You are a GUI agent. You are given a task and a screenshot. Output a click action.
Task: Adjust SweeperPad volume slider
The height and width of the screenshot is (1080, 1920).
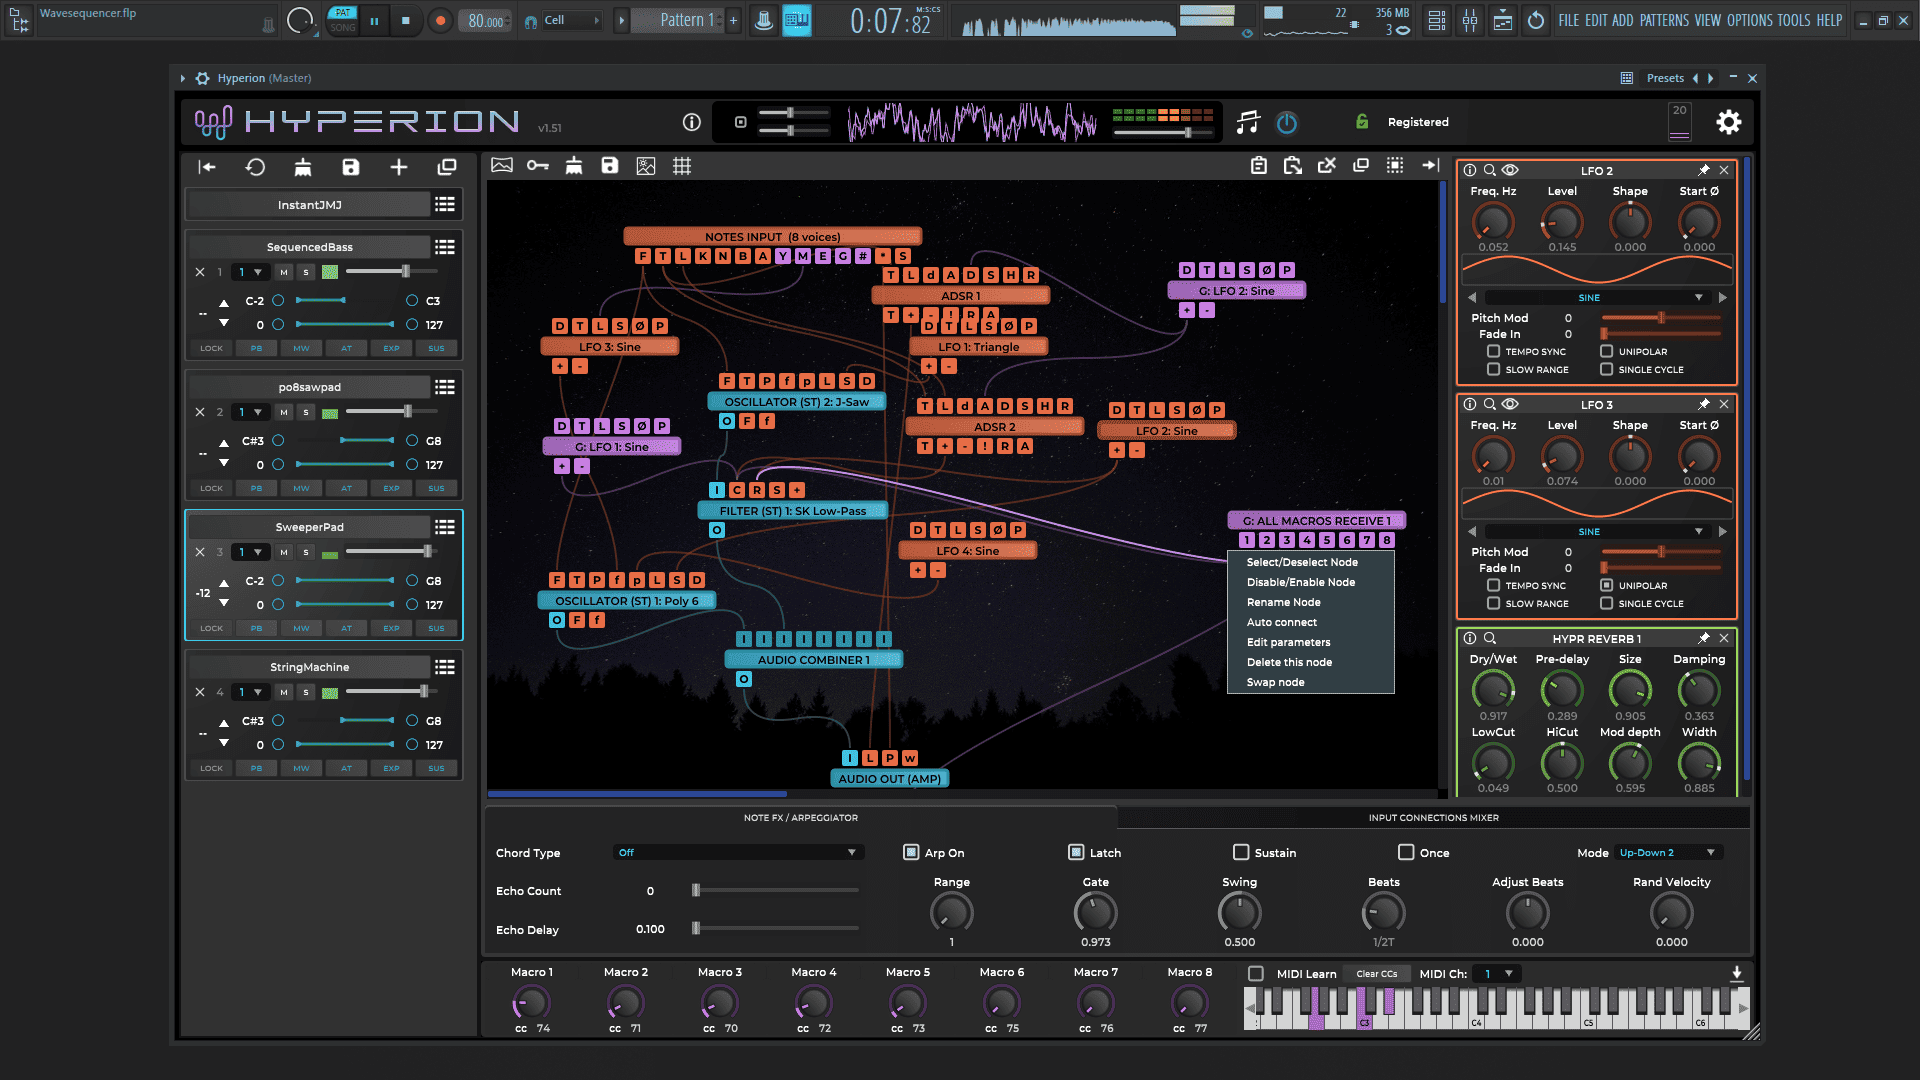(392, 552)
